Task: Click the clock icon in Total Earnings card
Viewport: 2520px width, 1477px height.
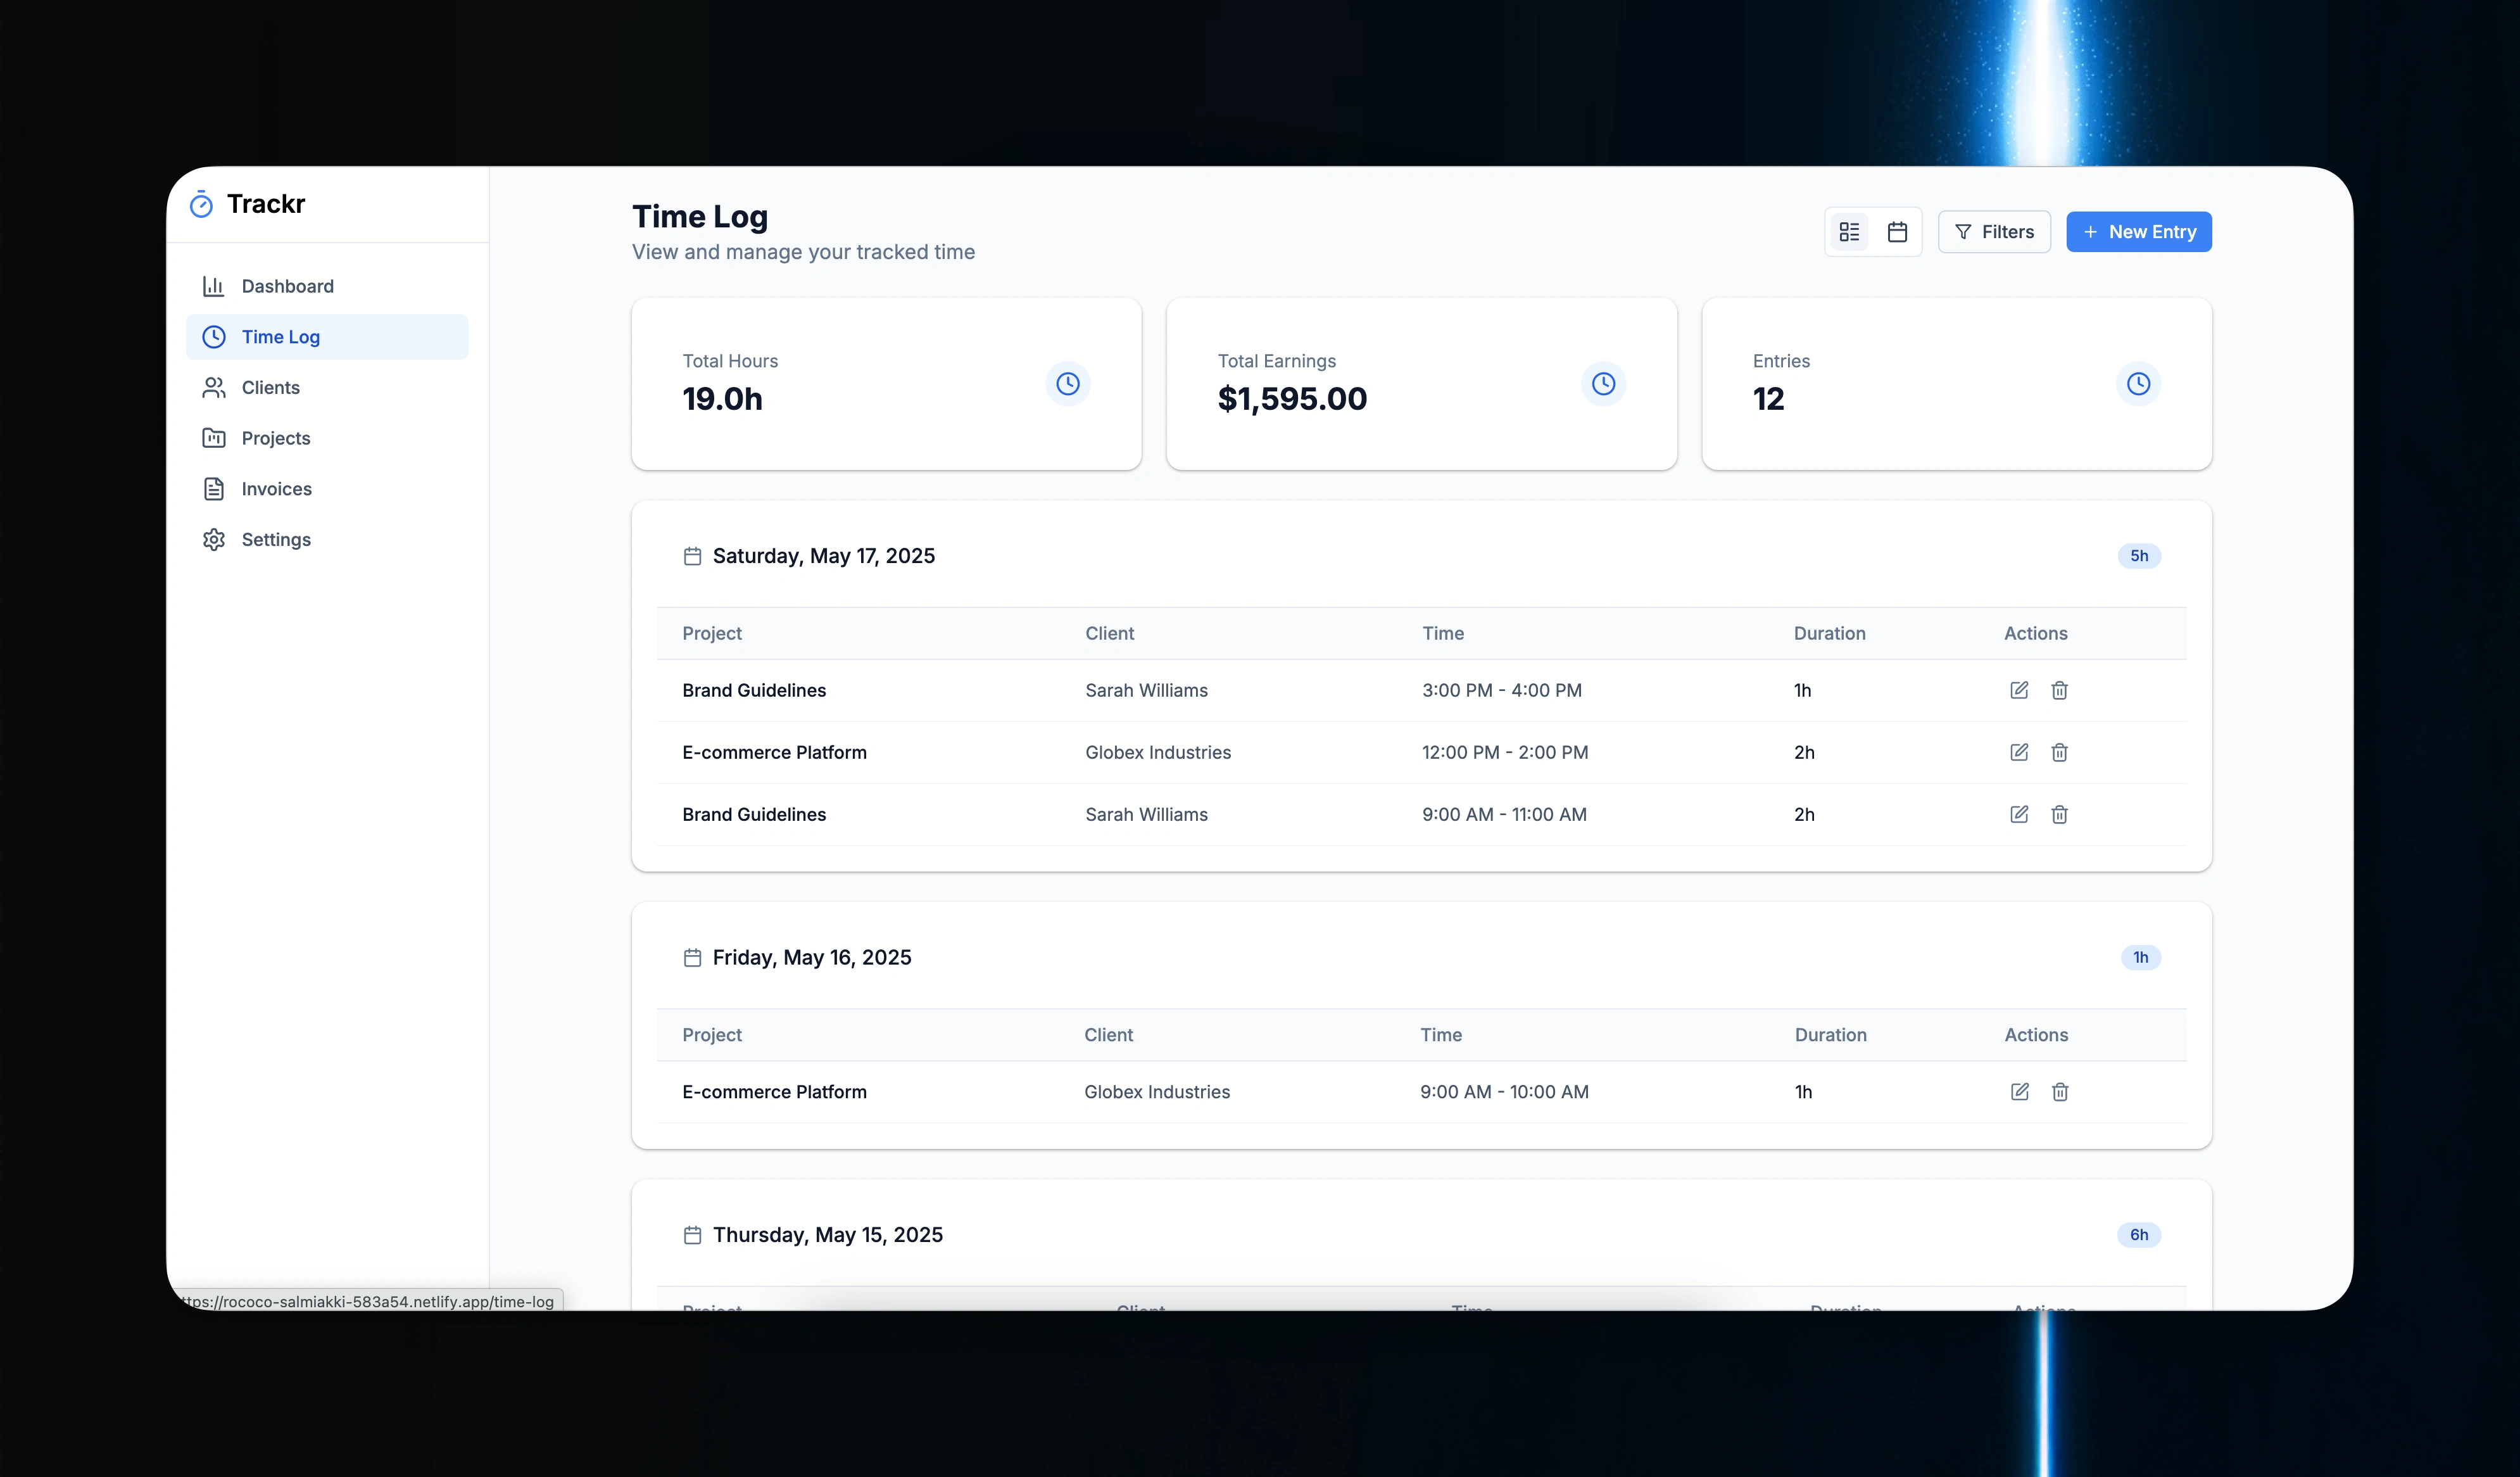Action: (1603, 384)
